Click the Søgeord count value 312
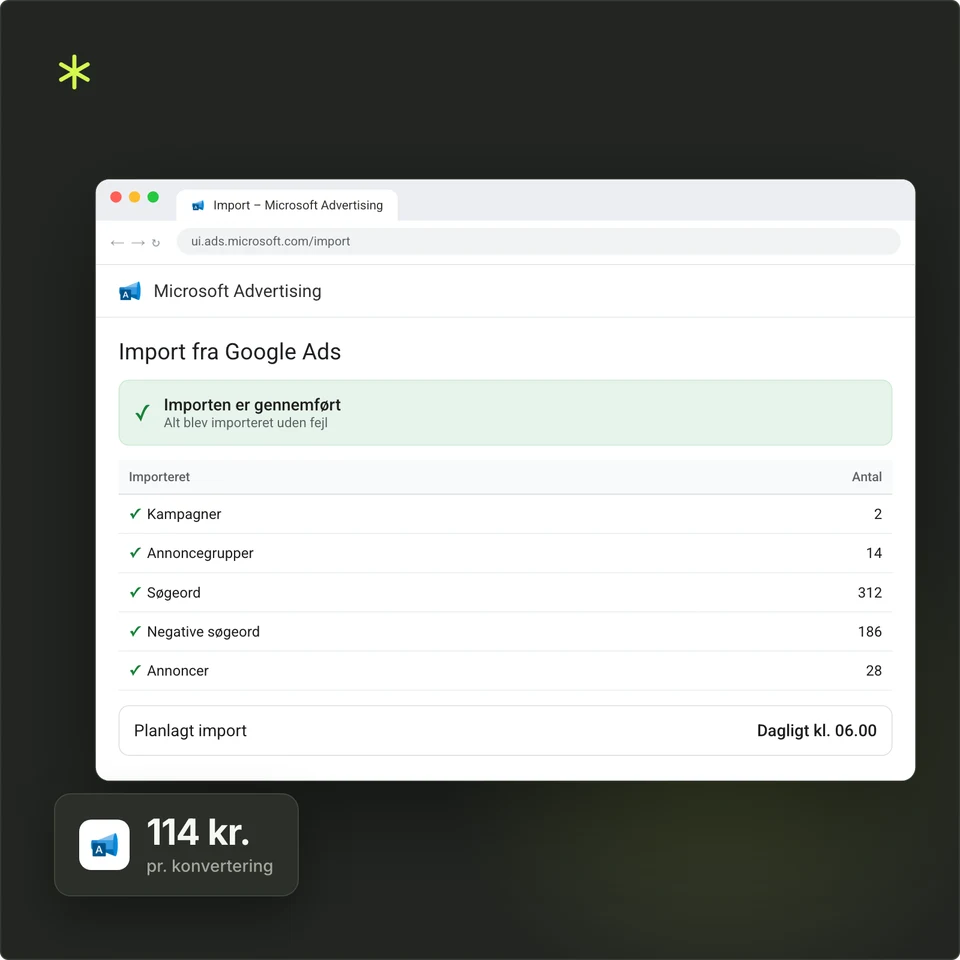The image size is (960, 960). click(x=869, y=592)
